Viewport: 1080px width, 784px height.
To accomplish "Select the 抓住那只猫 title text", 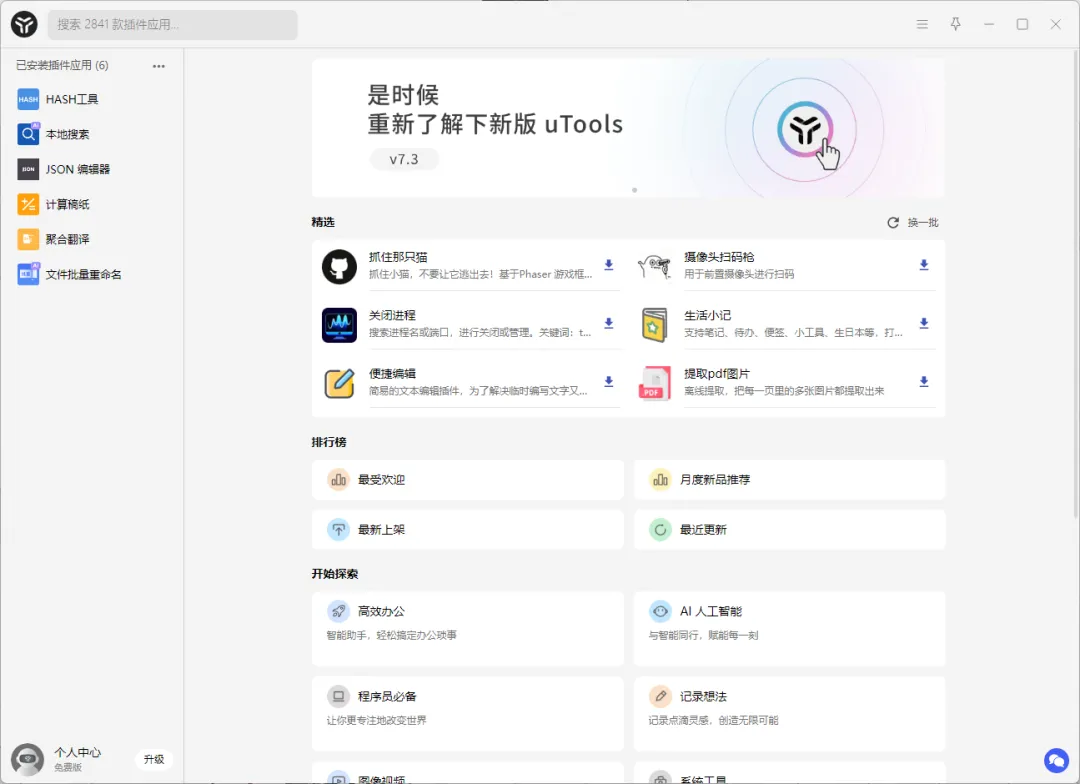I will click(398, 257).
